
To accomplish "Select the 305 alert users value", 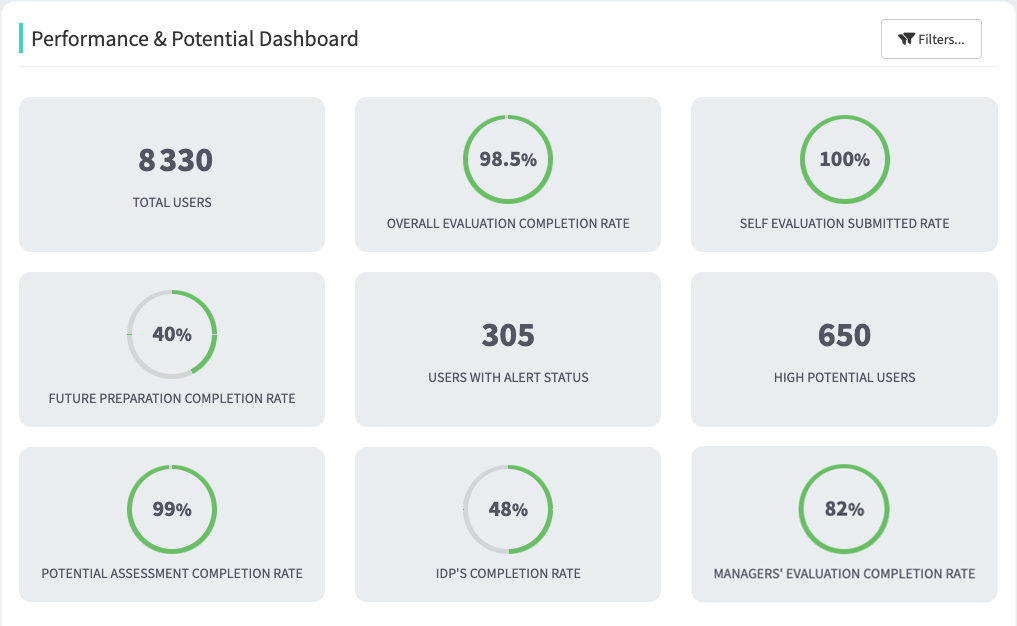I will [508, 335].
